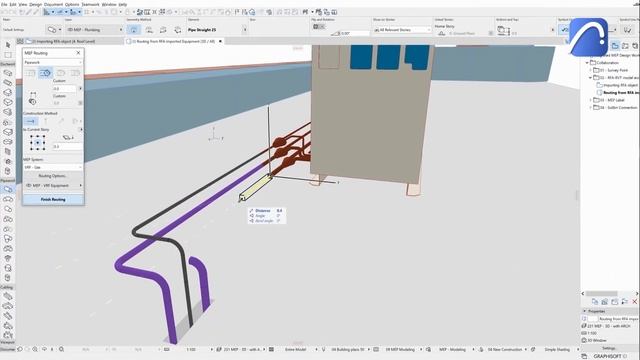Close the 'Routing from RFA imported Equipment' tab
The height and width of the screenshot is (360, 640).
point(221,41)
